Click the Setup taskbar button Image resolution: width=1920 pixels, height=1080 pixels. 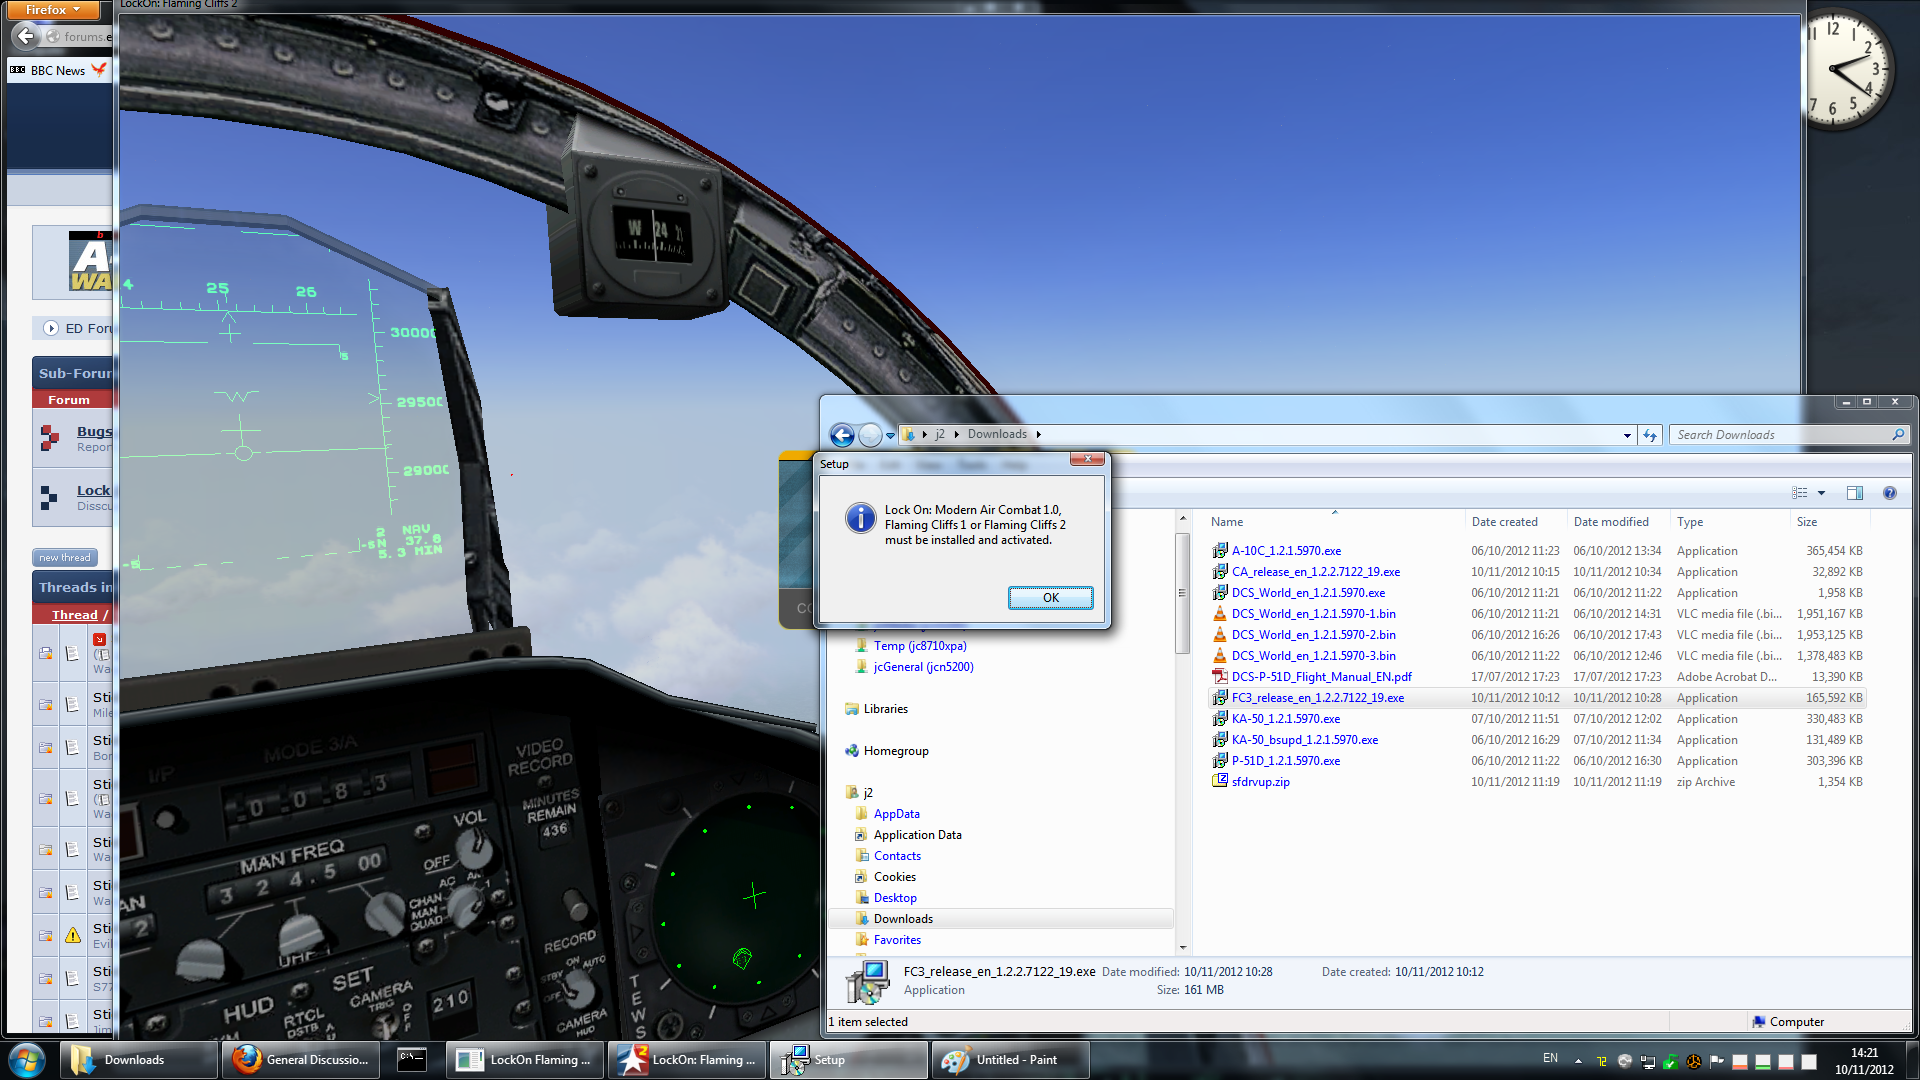(848, 1060)
